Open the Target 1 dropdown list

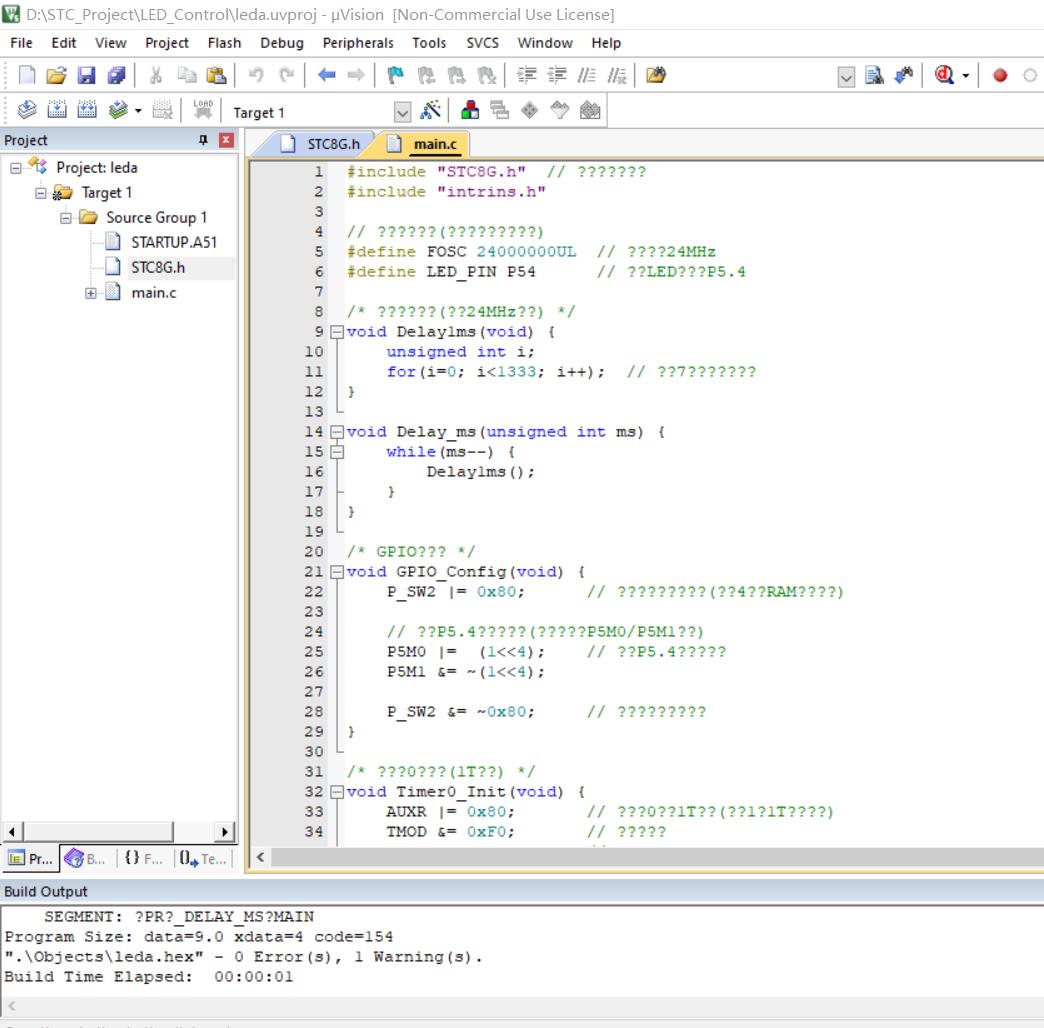click(x=402, y=113)
